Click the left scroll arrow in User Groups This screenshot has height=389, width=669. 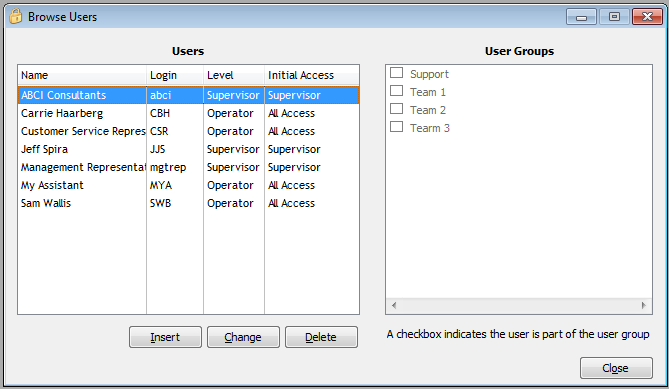[x=394, y=305]
